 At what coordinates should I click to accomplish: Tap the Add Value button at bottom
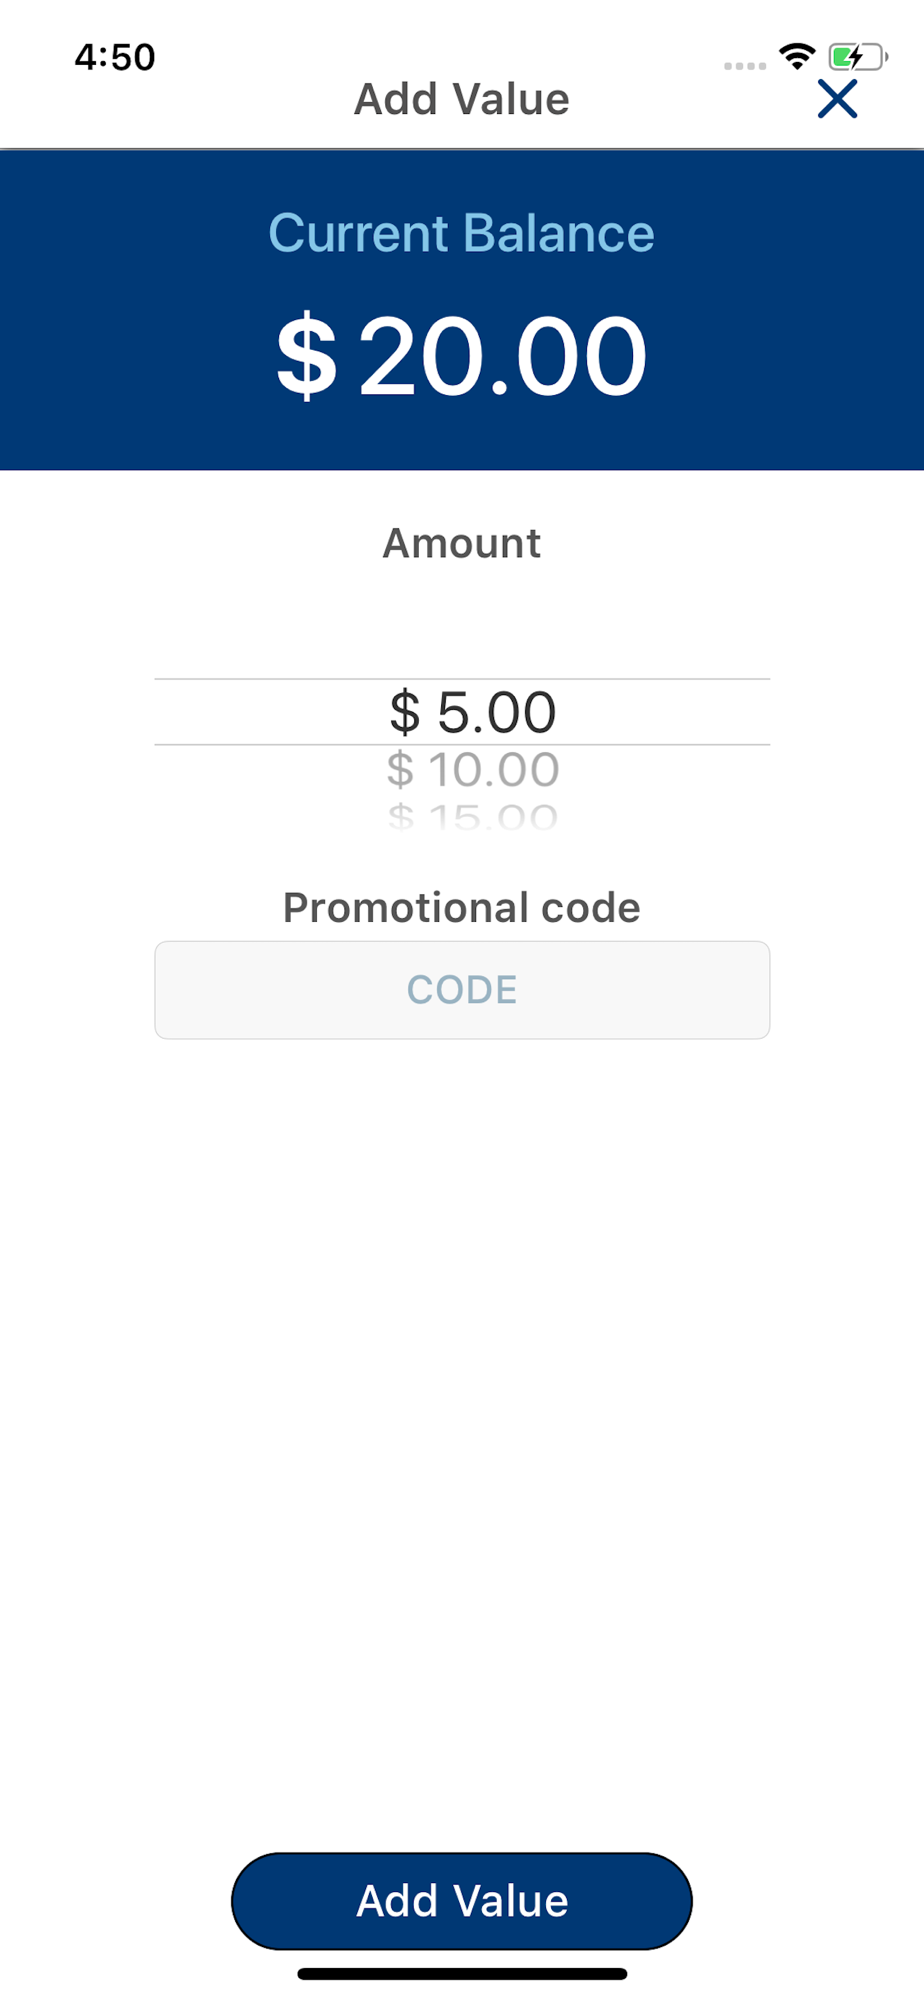click(x=462, y=1901)
